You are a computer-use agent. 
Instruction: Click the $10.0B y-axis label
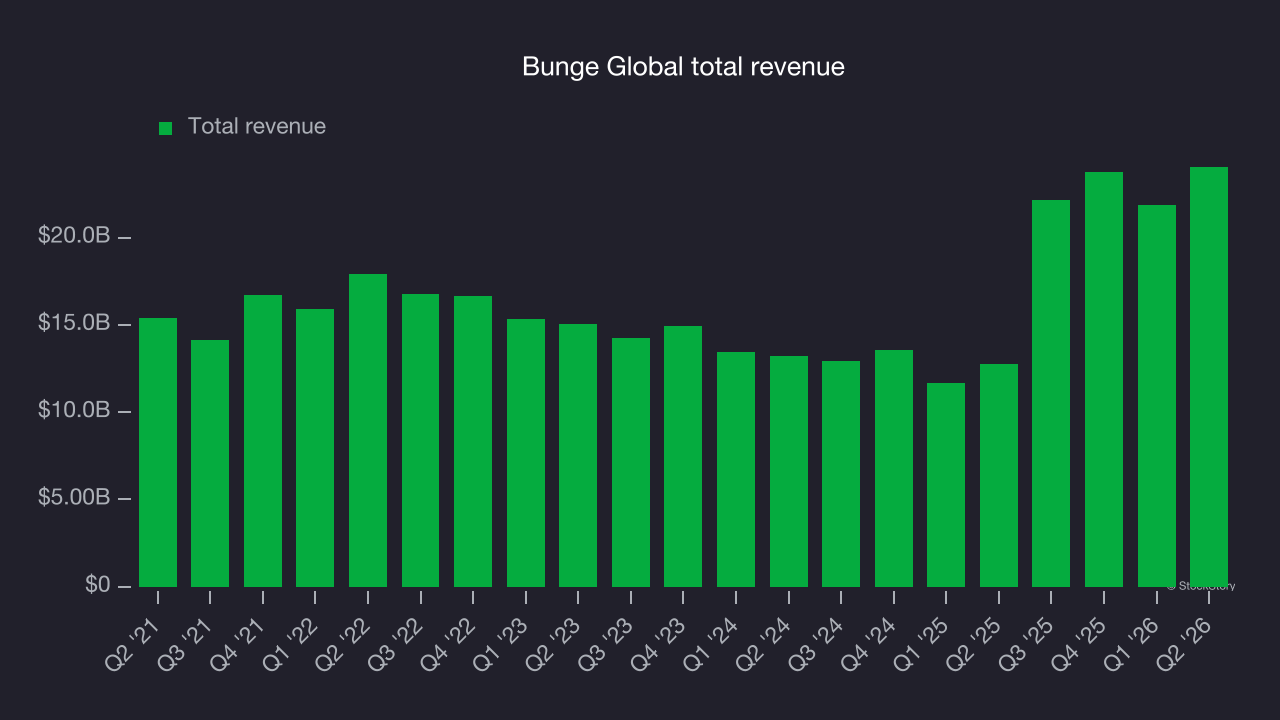coord(74,411)
